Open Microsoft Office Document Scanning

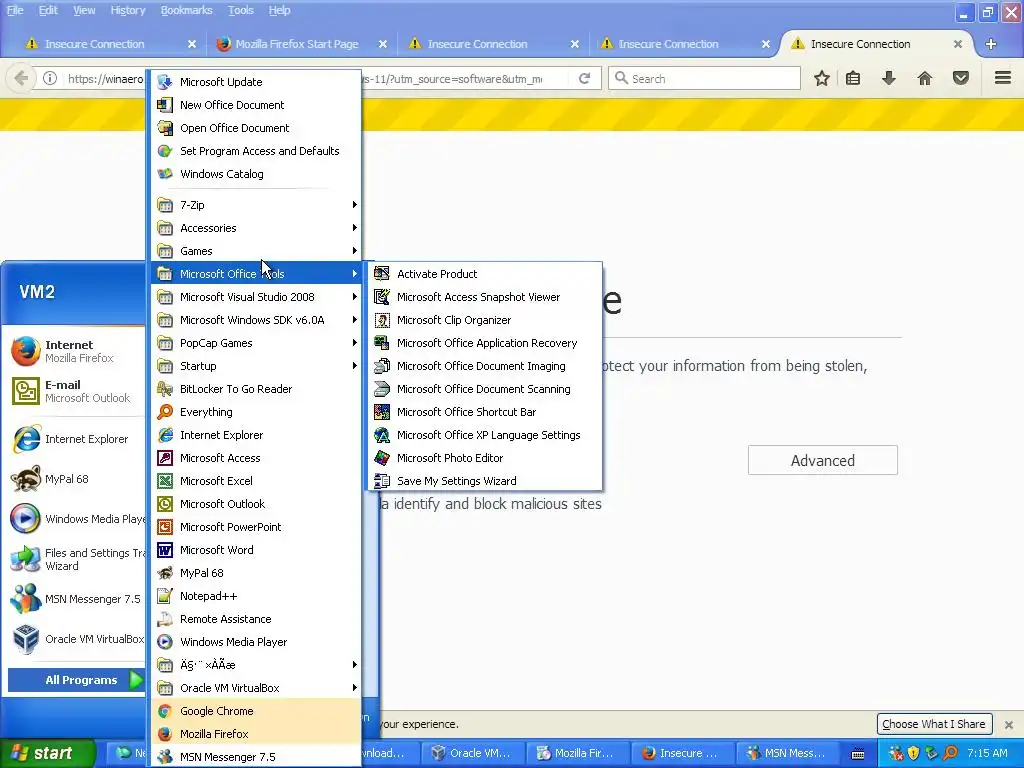pyautogui.click(x=485, y=389)
